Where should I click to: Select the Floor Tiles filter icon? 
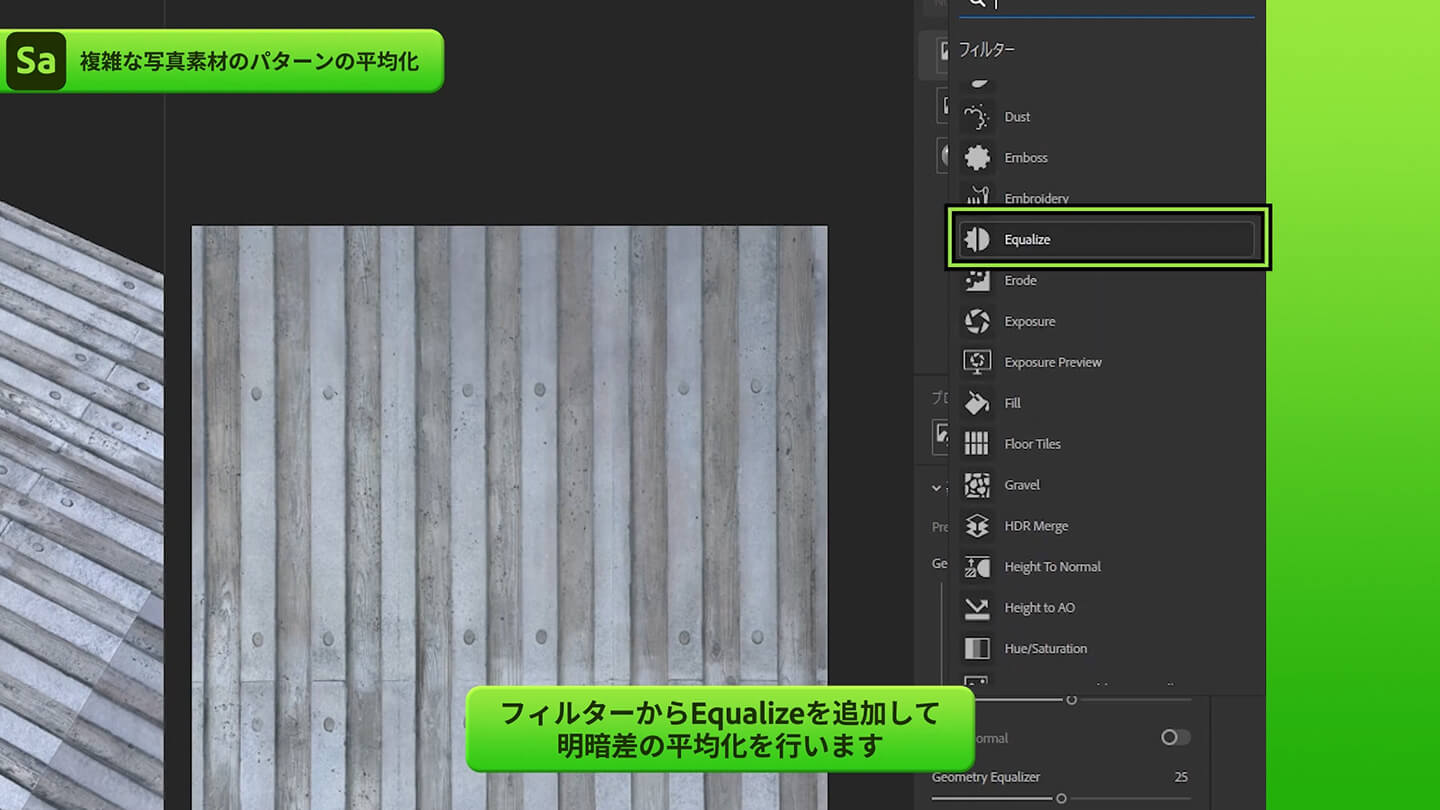(x=977, y=444)
